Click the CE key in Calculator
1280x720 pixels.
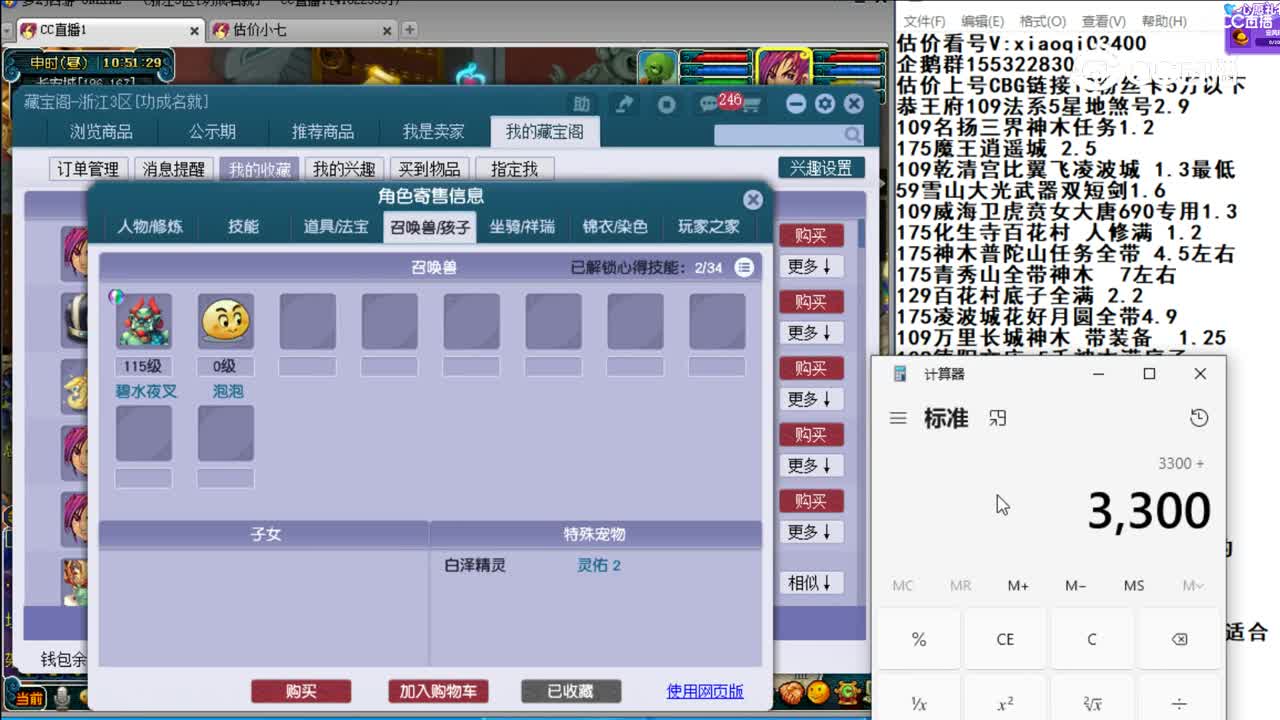pyautogui.click(x=1005, y=640)
